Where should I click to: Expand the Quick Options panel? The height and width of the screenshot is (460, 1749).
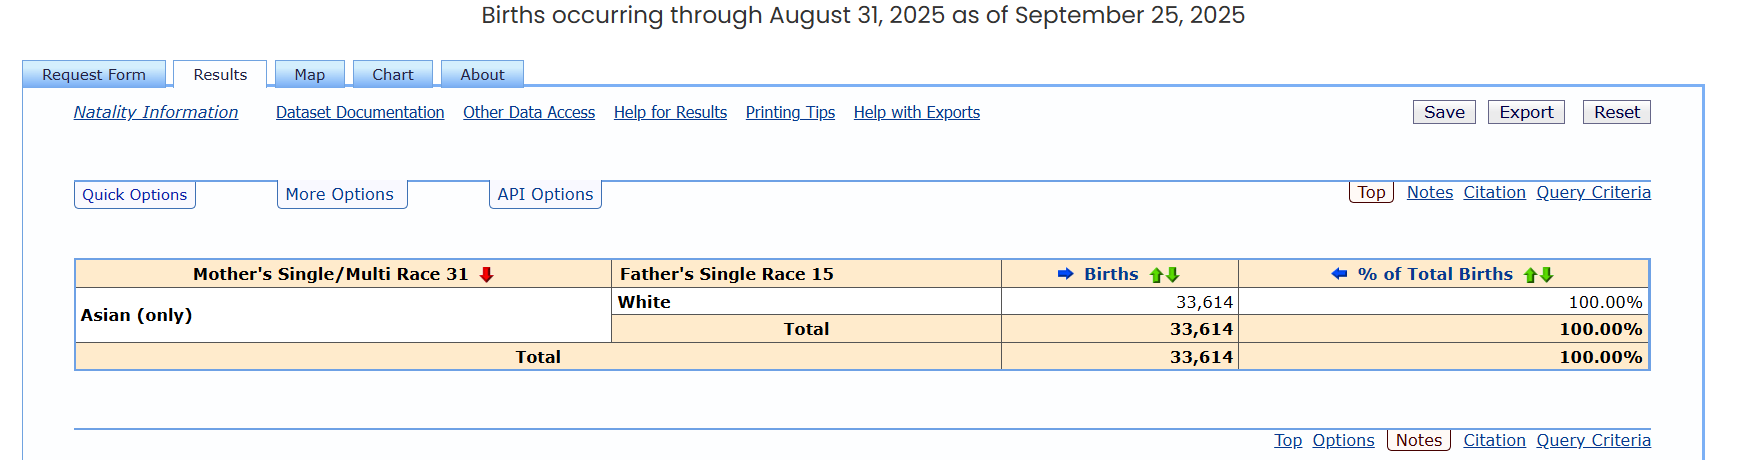pos(135,195)
